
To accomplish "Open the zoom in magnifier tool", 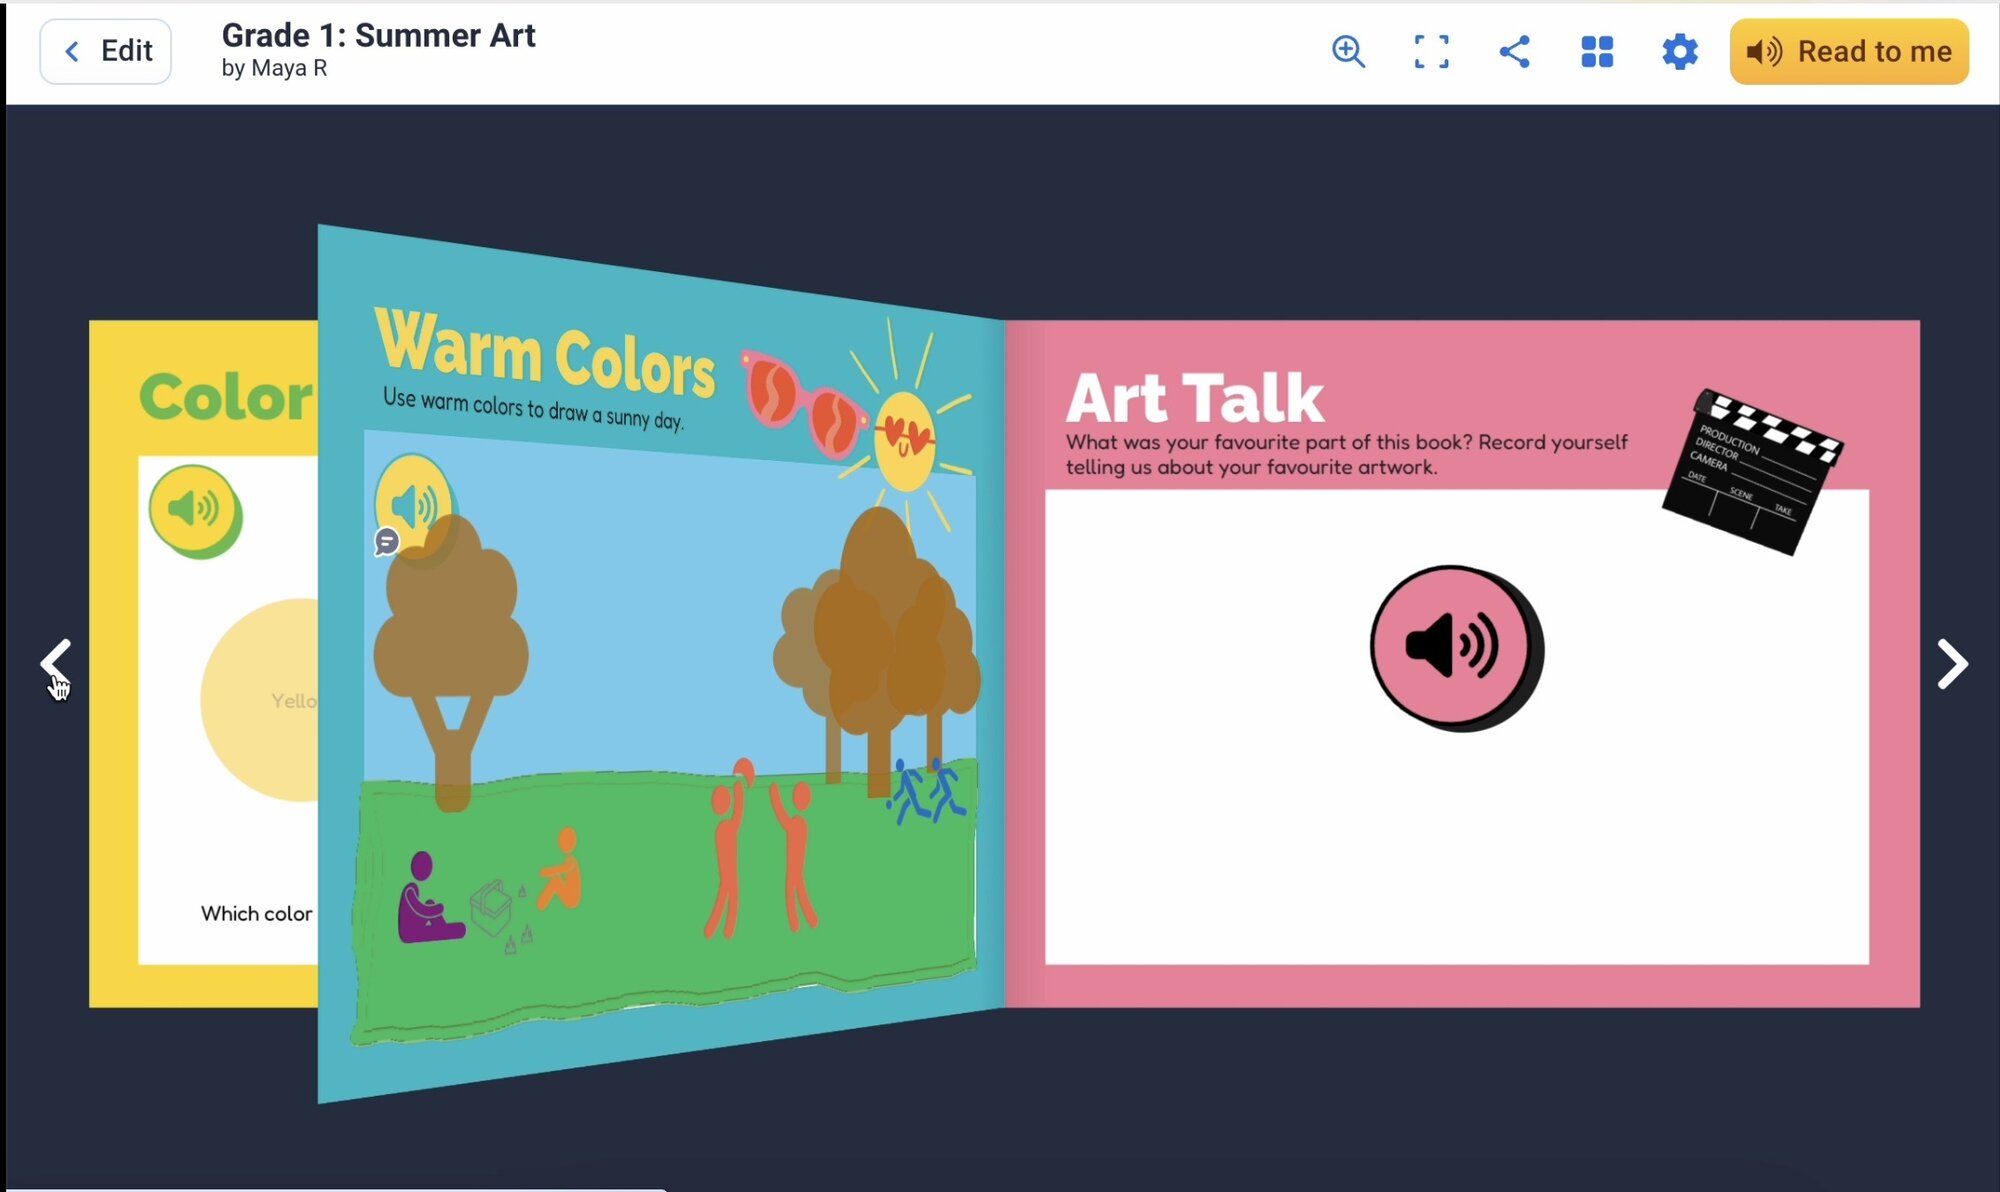I will [x=1348, y=51].
